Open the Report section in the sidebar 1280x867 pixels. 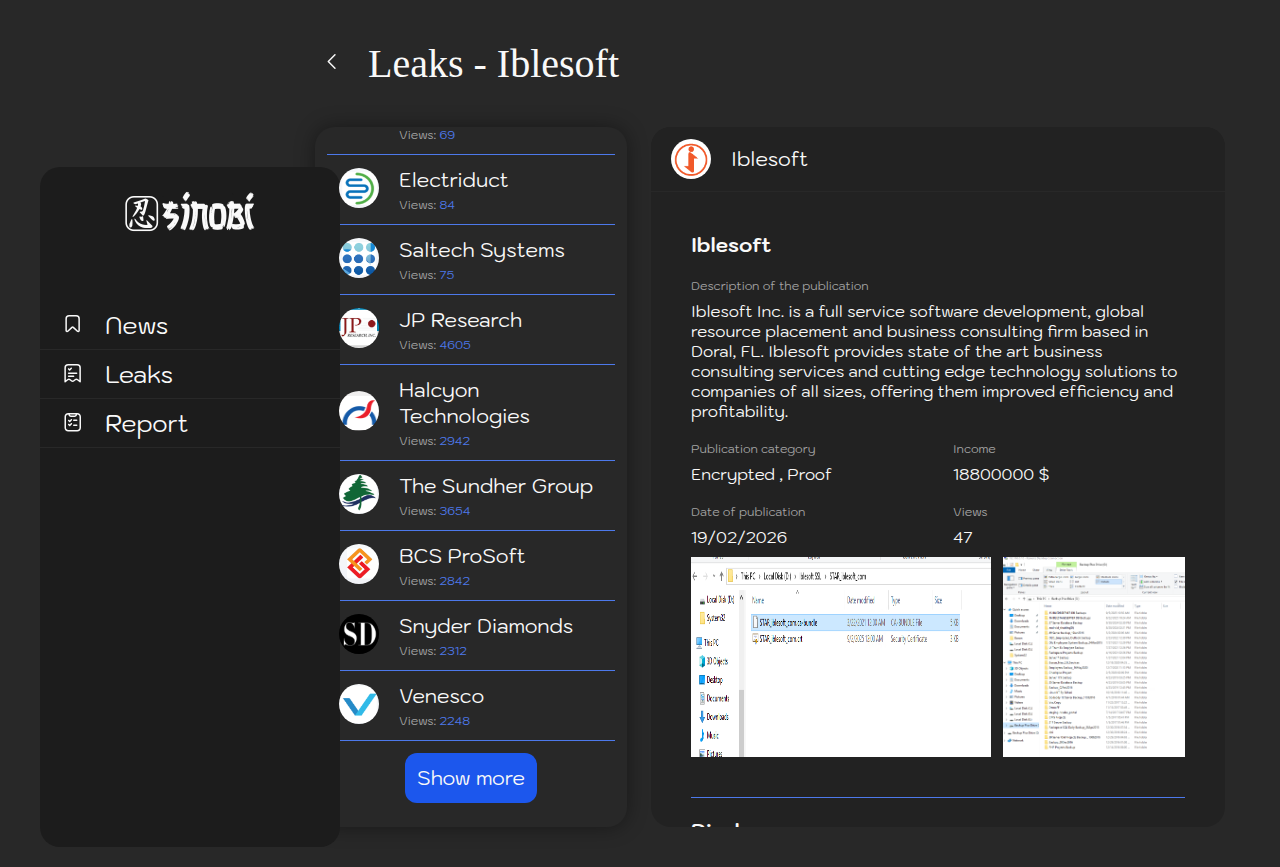pos(146,424)
